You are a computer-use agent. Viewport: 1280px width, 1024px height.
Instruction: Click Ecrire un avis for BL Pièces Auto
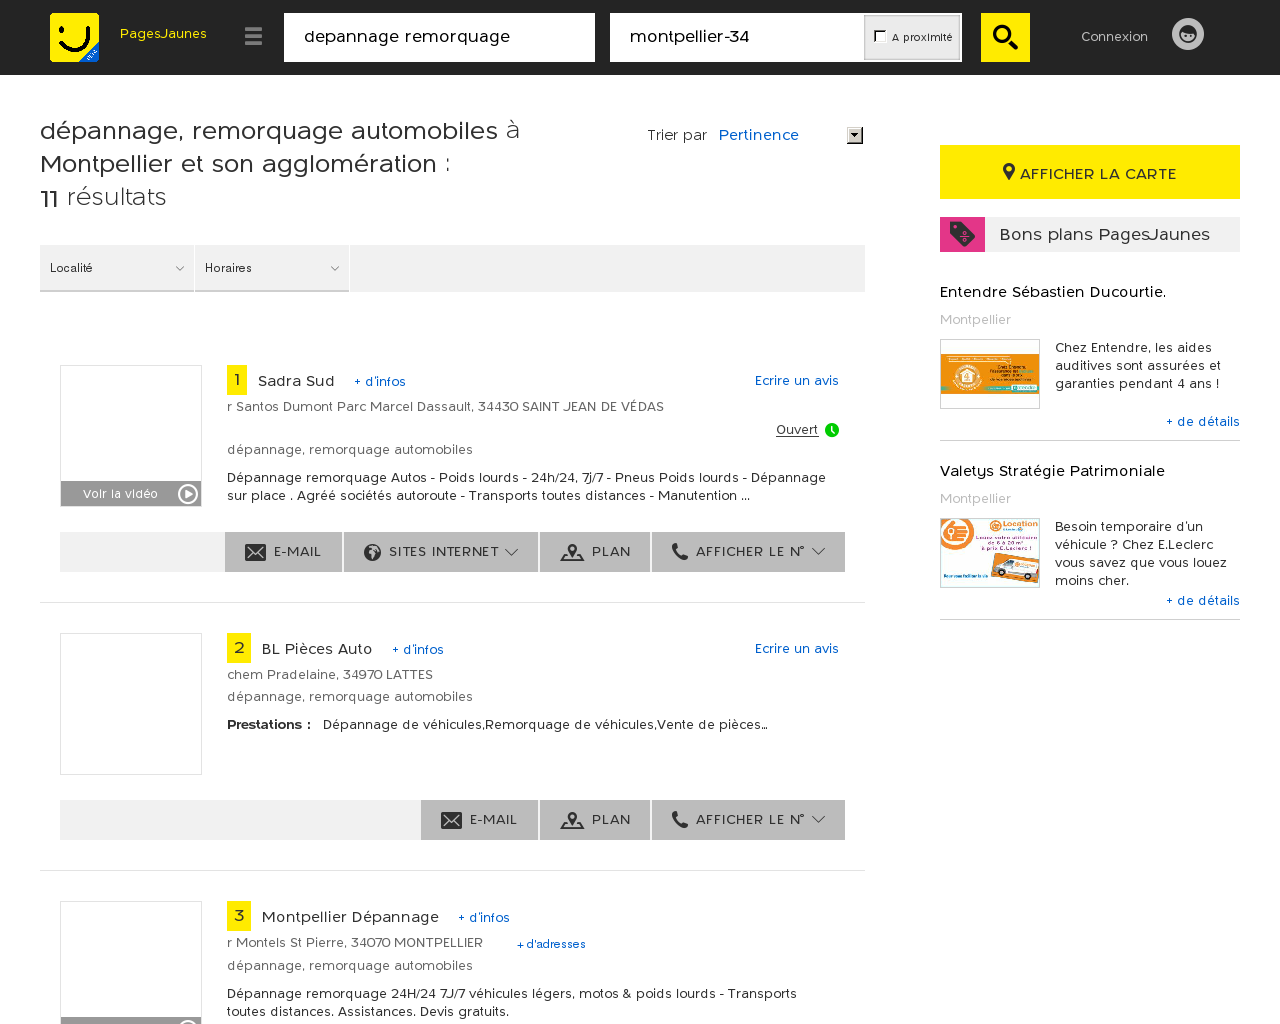coord(797,649)
